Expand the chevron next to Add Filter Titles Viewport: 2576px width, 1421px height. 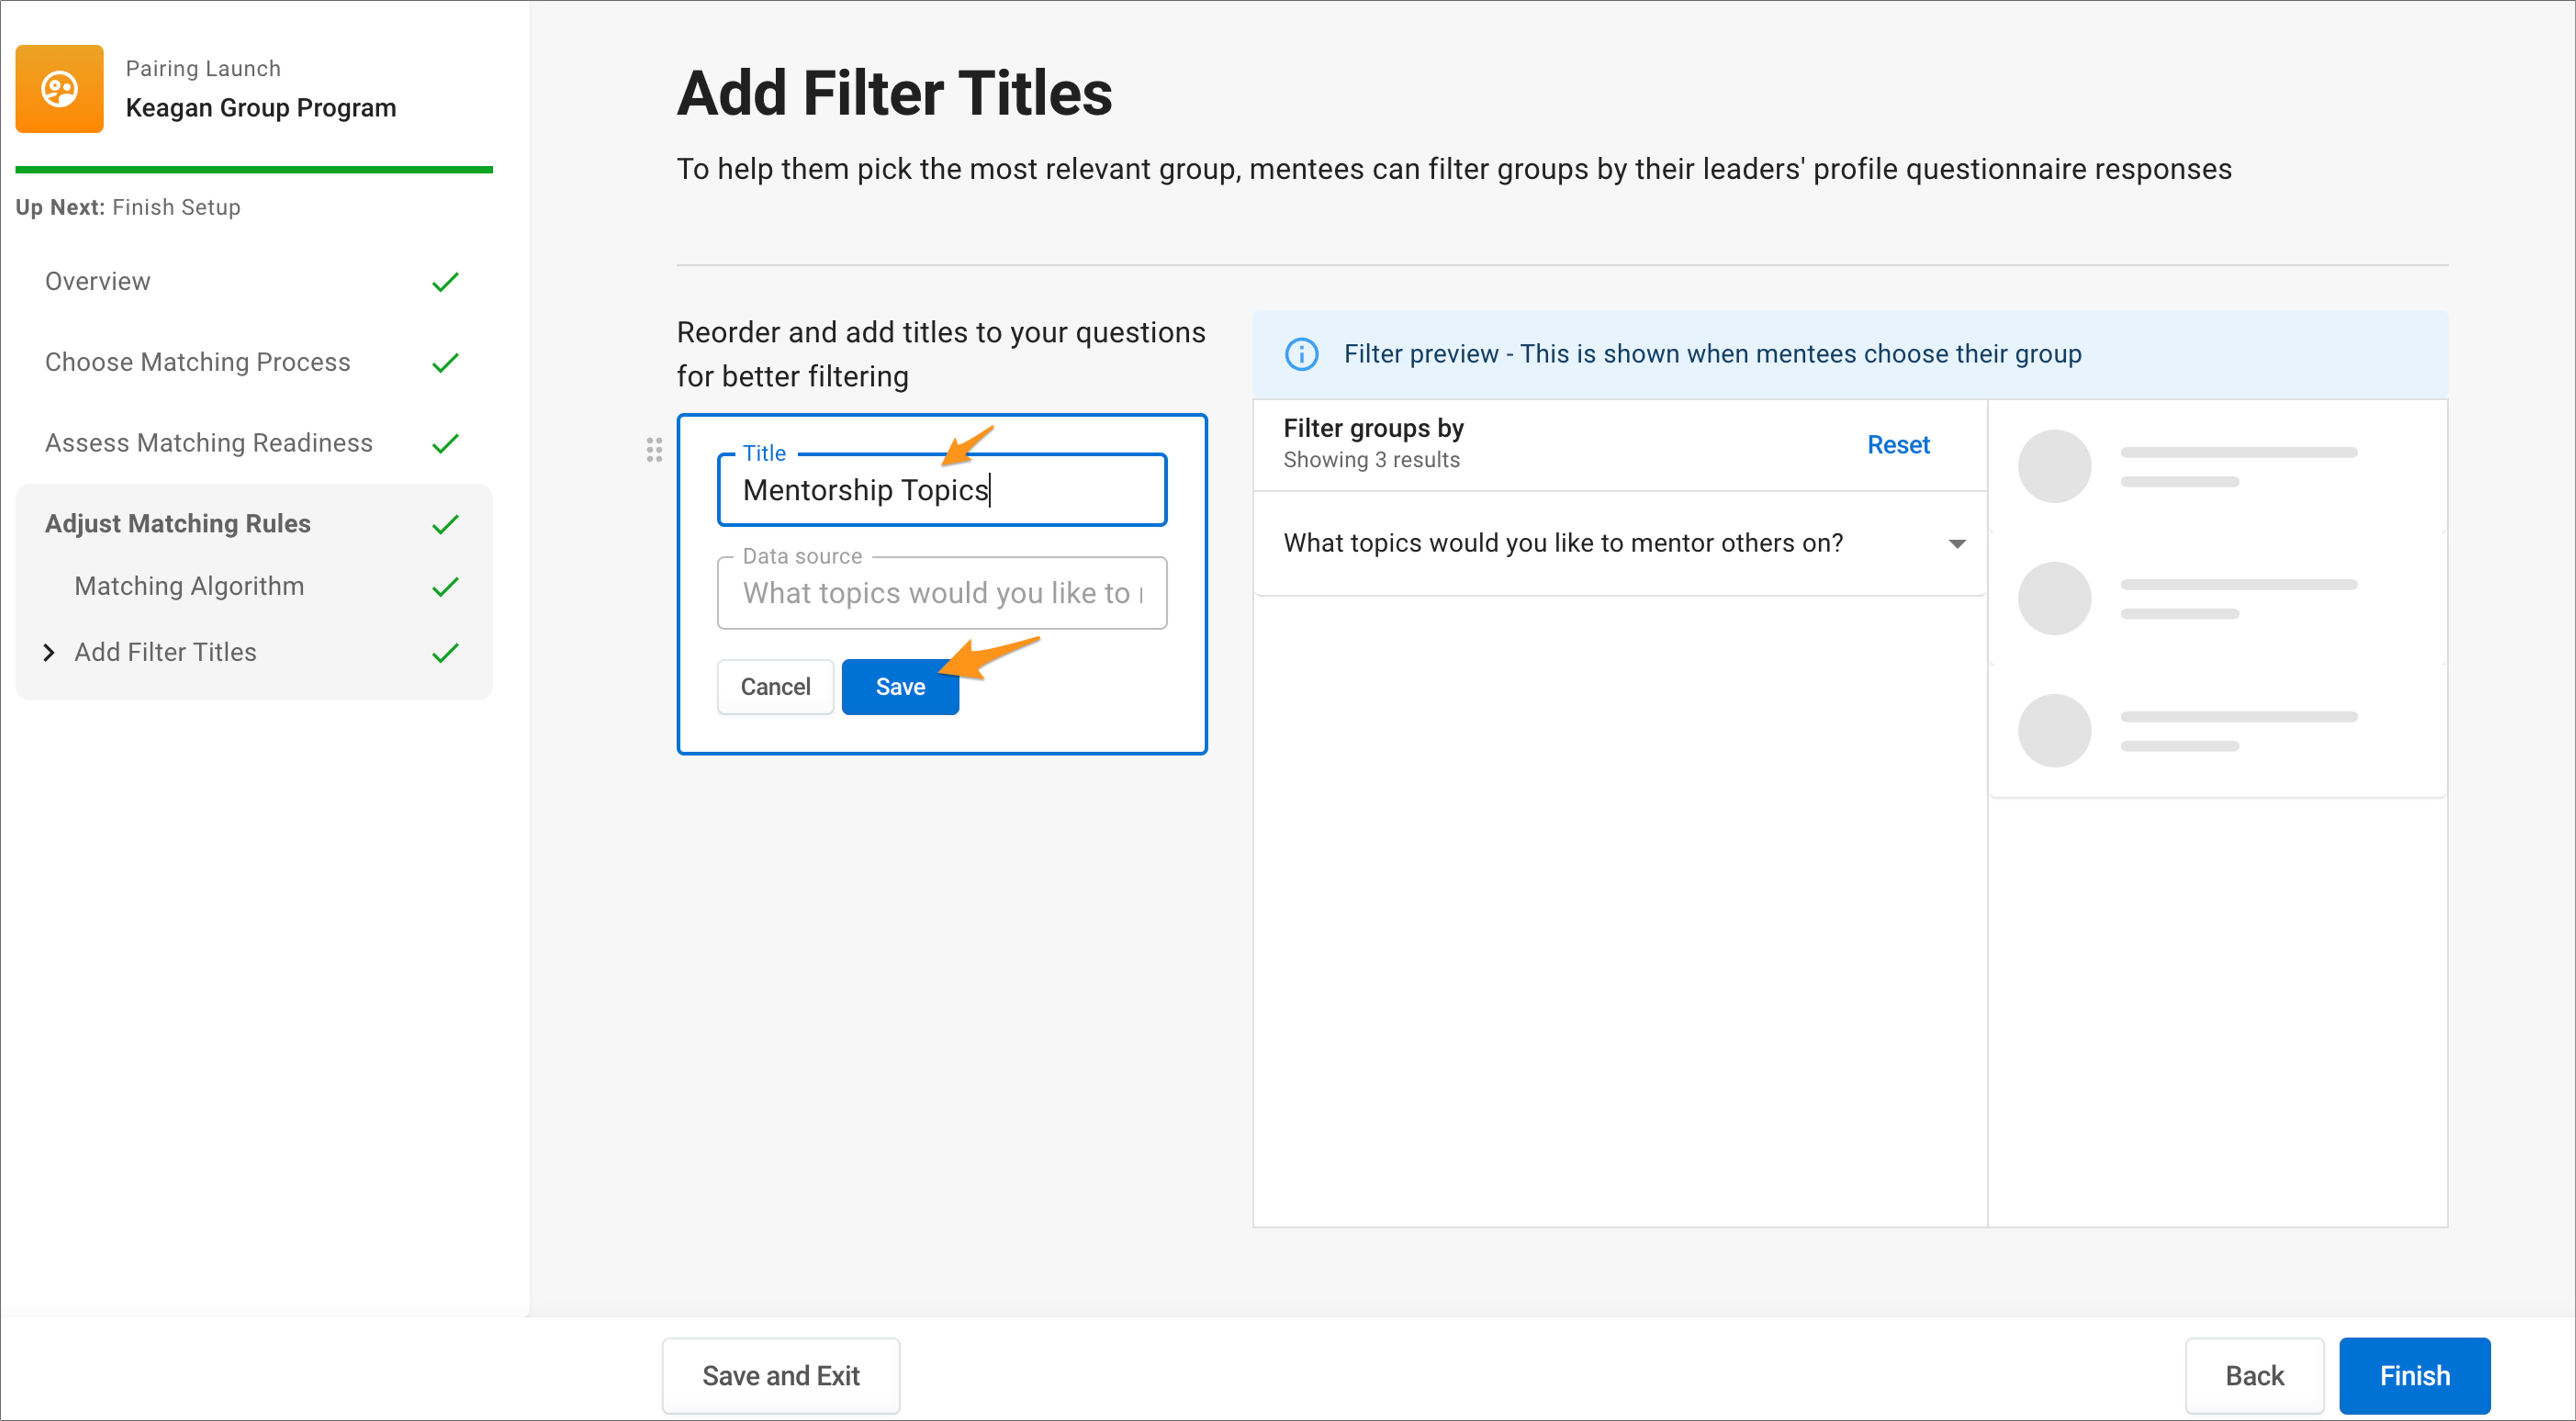point(49,653)
